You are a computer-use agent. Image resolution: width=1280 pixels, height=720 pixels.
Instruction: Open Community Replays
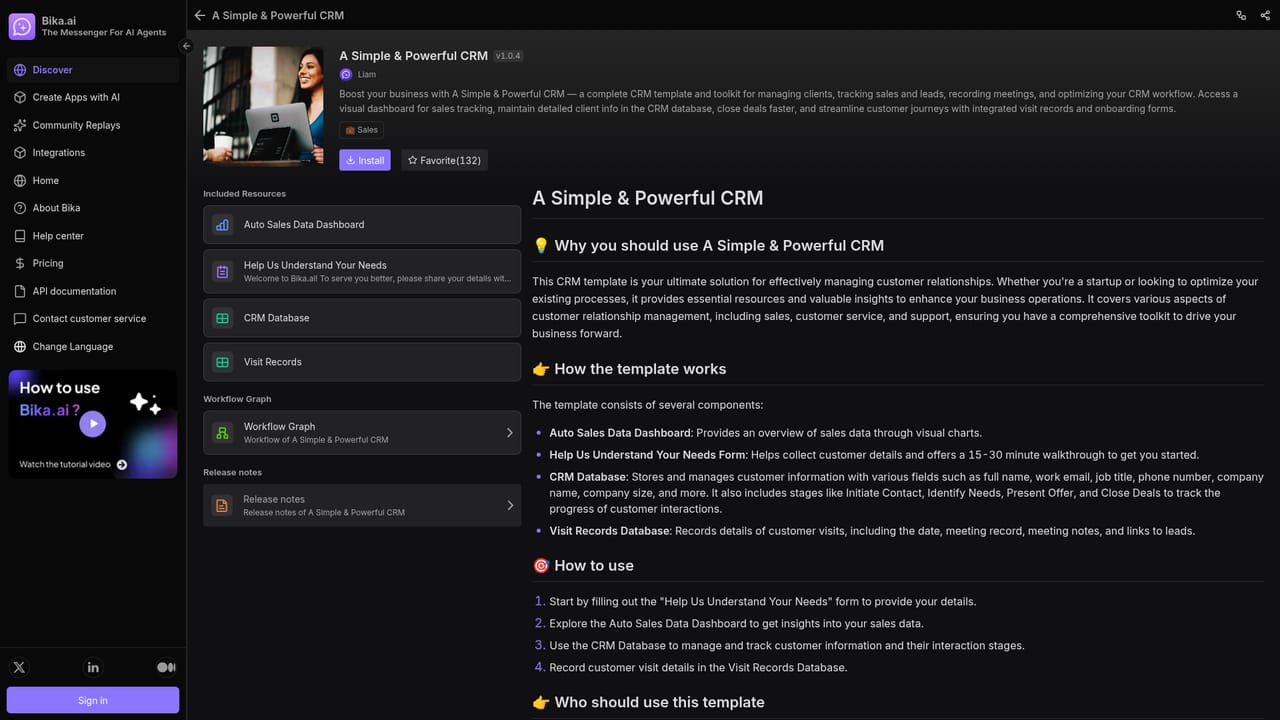pyautogui.click(x=93, y=125)
